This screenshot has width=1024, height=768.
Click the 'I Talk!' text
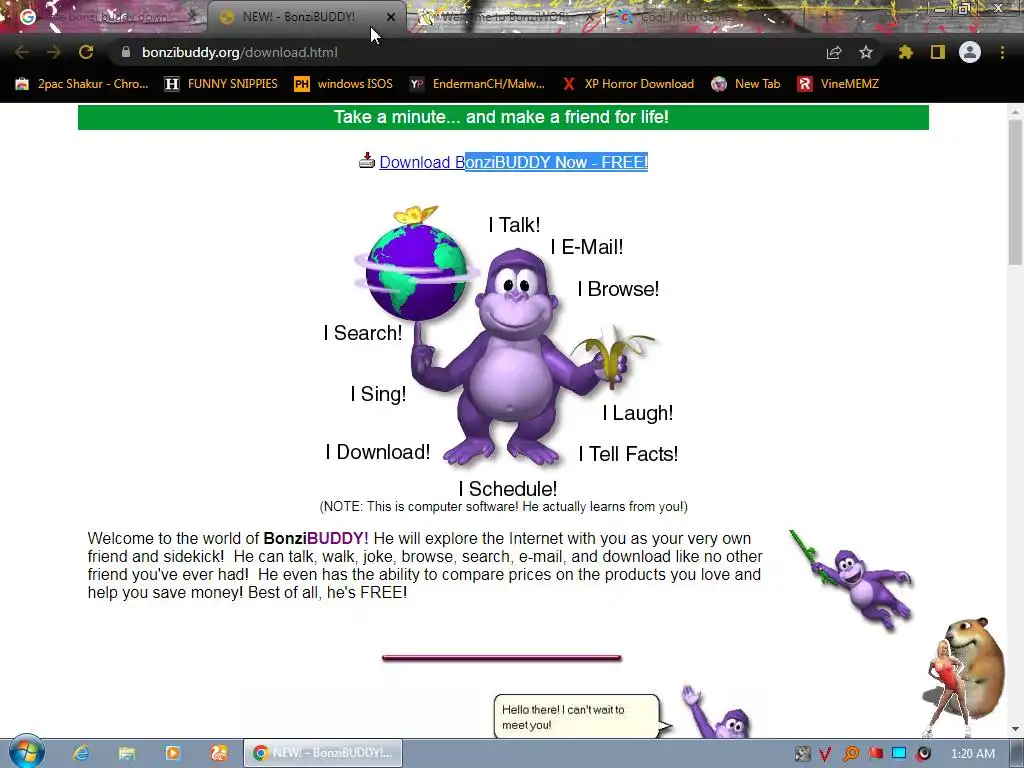[x=515, y=225]
